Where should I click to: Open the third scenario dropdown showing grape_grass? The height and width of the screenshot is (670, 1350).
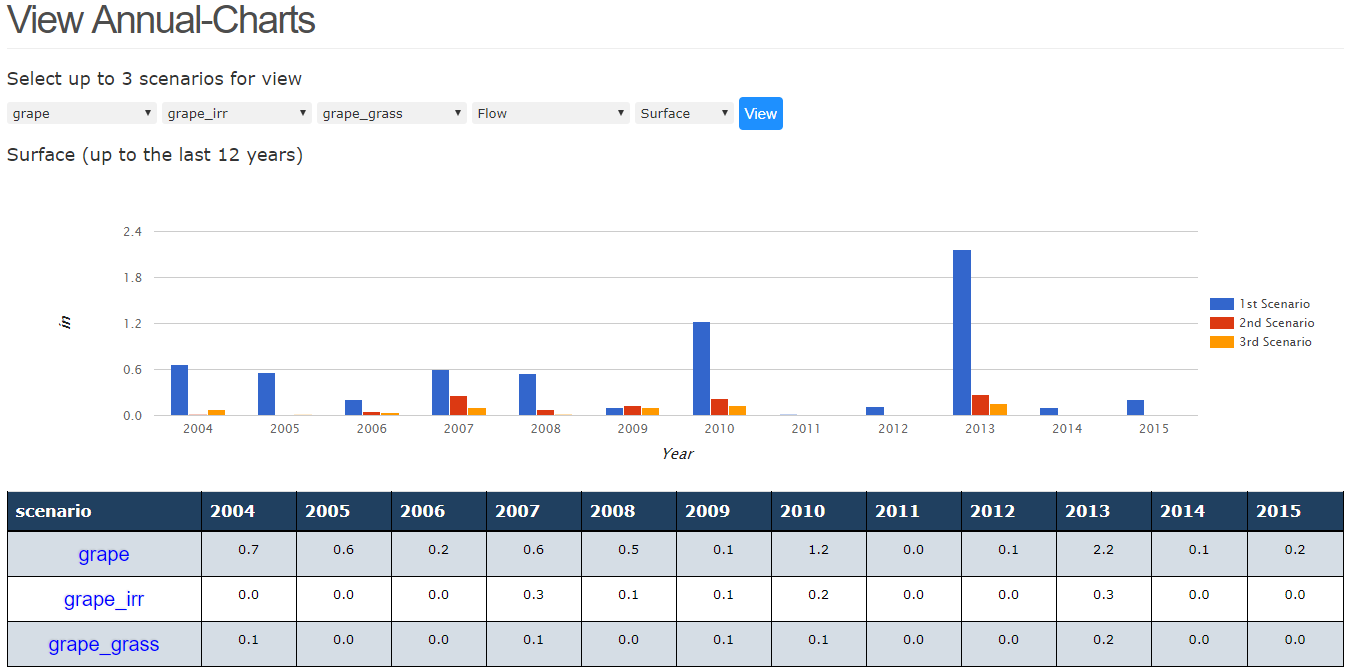(x=392, y=113)
